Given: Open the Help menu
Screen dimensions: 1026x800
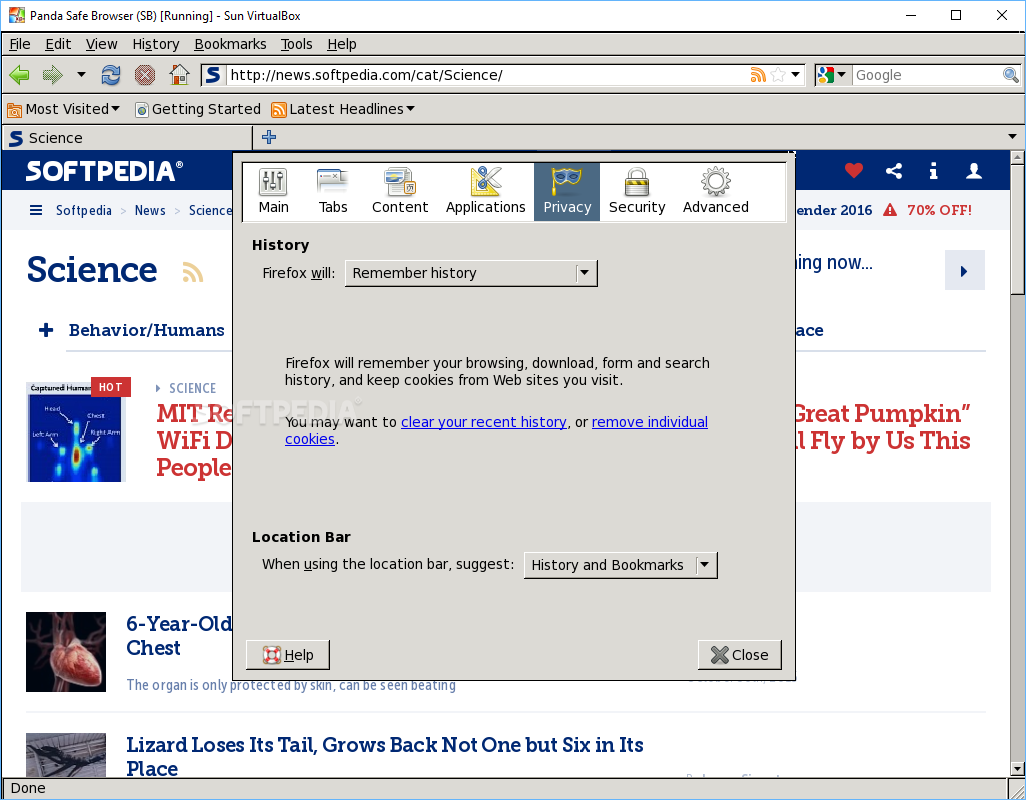Looking at the screenshot, I should click(x=342, y=44).
